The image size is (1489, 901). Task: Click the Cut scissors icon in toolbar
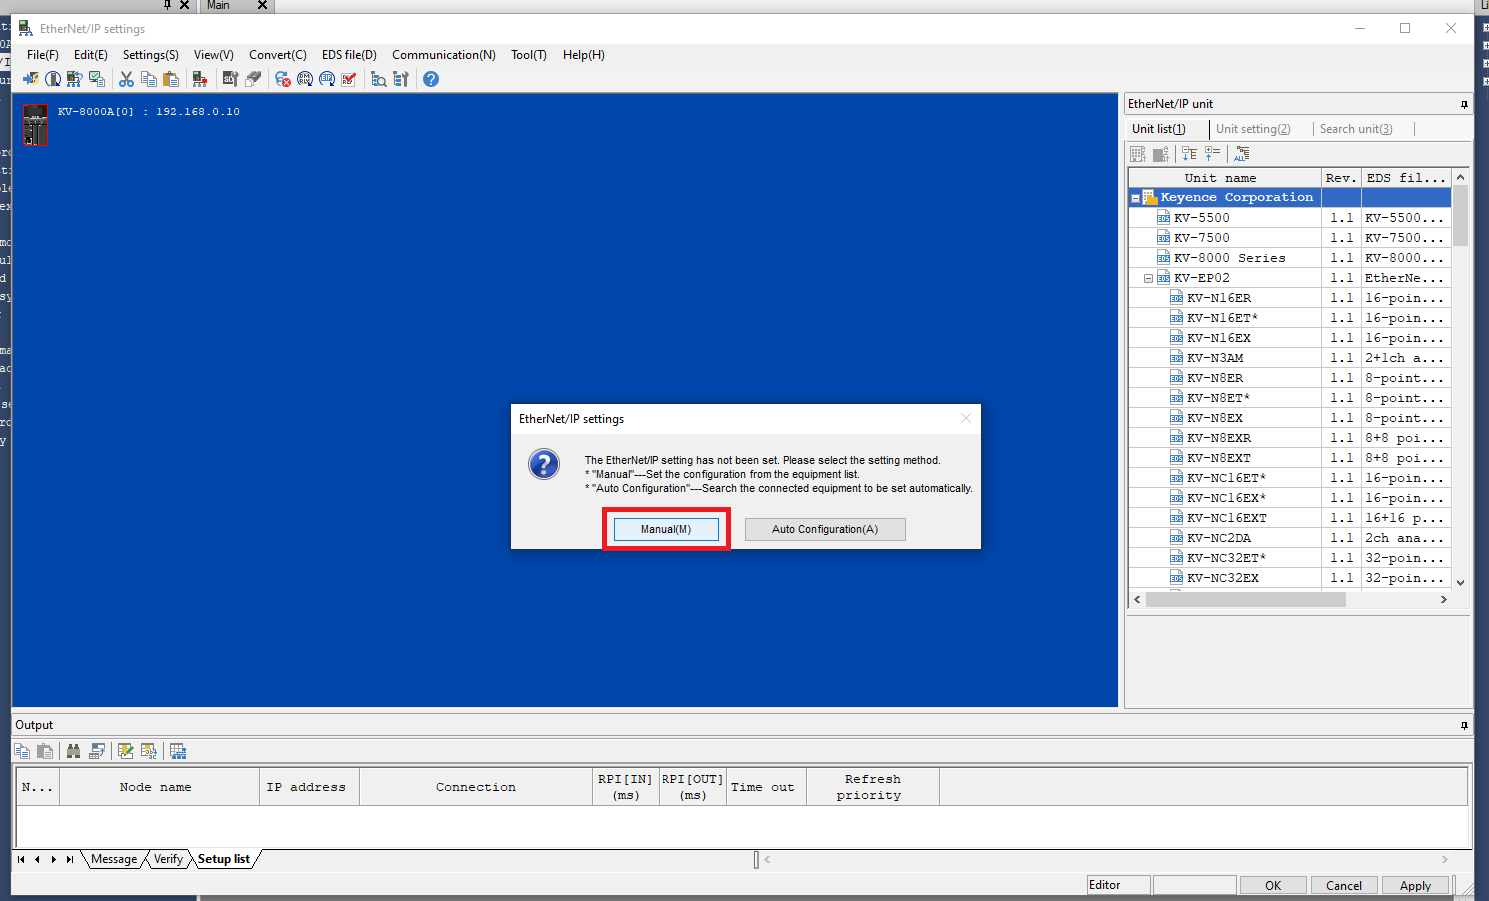(x=127, y=79)
